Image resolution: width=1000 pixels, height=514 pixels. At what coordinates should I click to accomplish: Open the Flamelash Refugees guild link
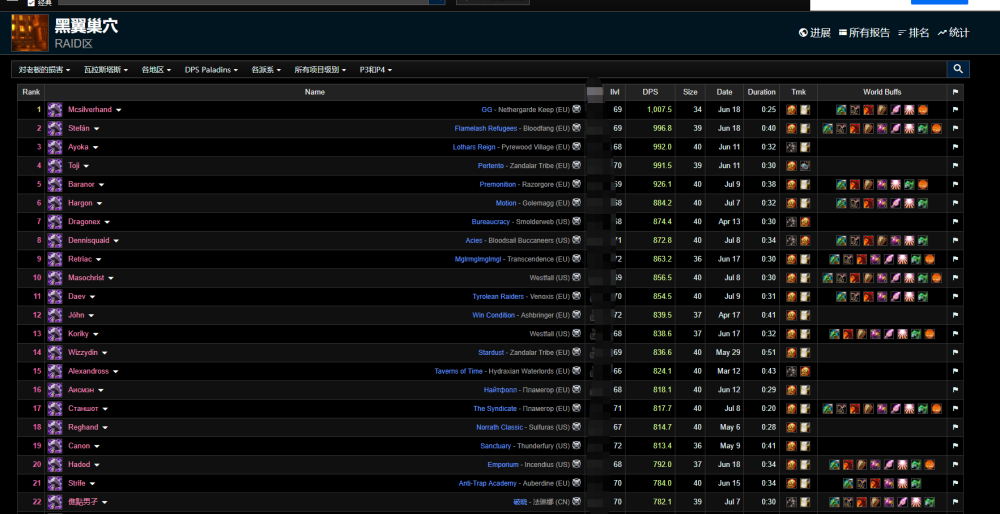tap(485, 129)
